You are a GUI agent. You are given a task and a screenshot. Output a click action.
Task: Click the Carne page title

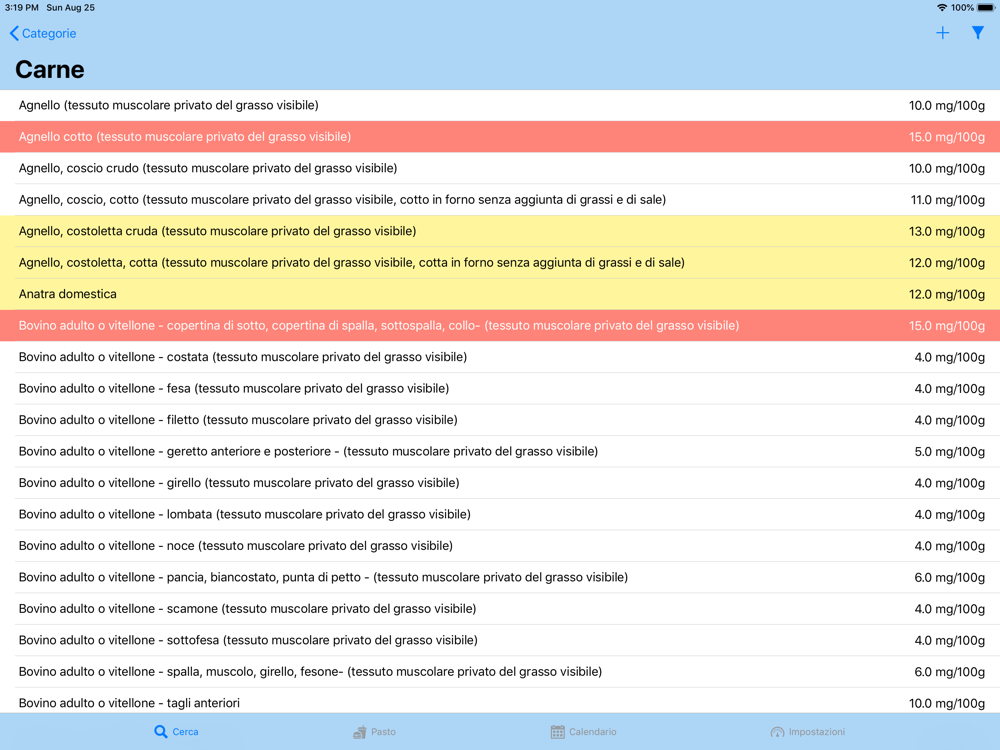[x=50, y=70]
